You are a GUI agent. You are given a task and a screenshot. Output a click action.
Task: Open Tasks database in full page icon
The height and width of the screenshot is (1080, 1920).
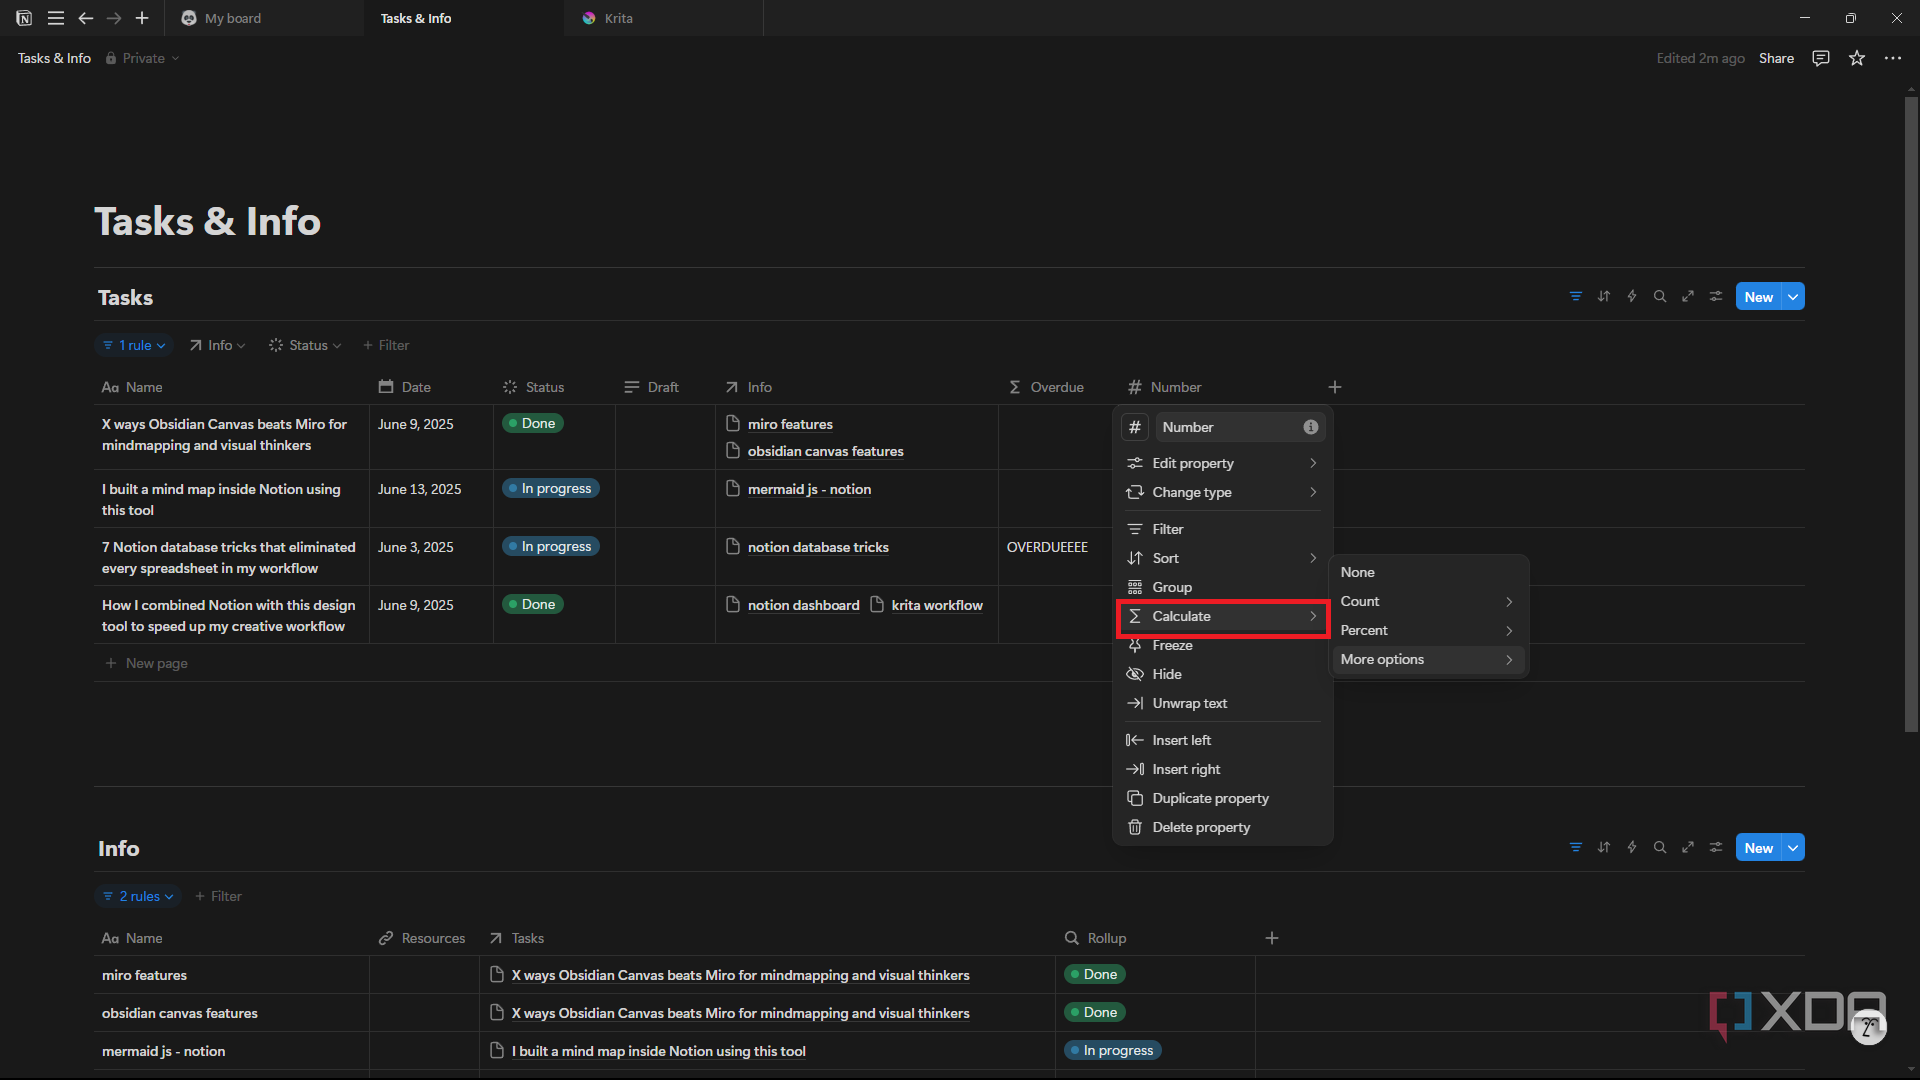1688,297
